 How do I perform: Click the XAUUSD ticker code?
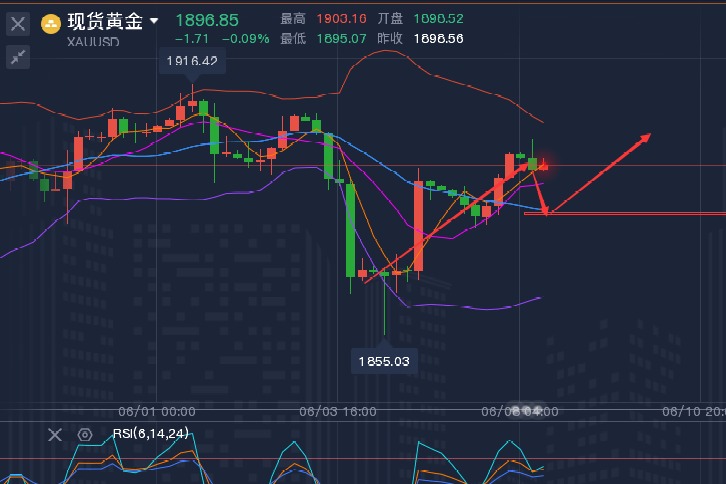(94, 41)
